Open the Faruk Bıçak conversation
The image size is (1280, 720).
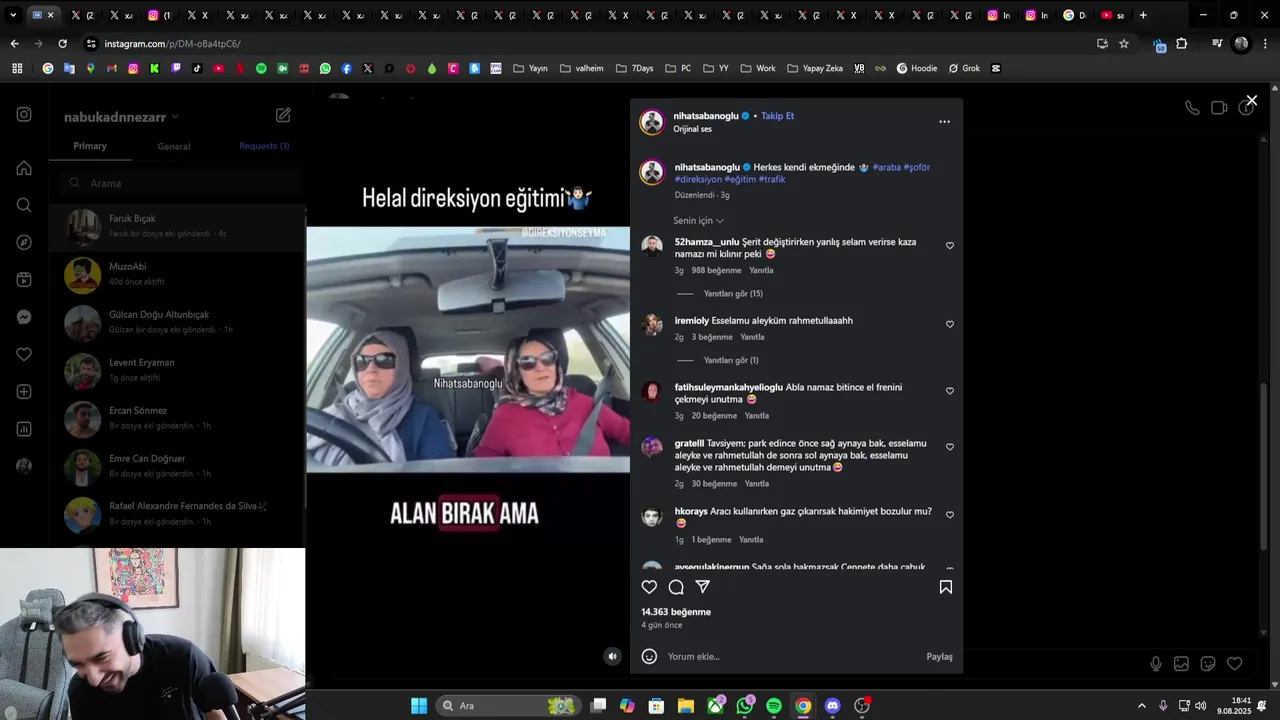[178, 226]
